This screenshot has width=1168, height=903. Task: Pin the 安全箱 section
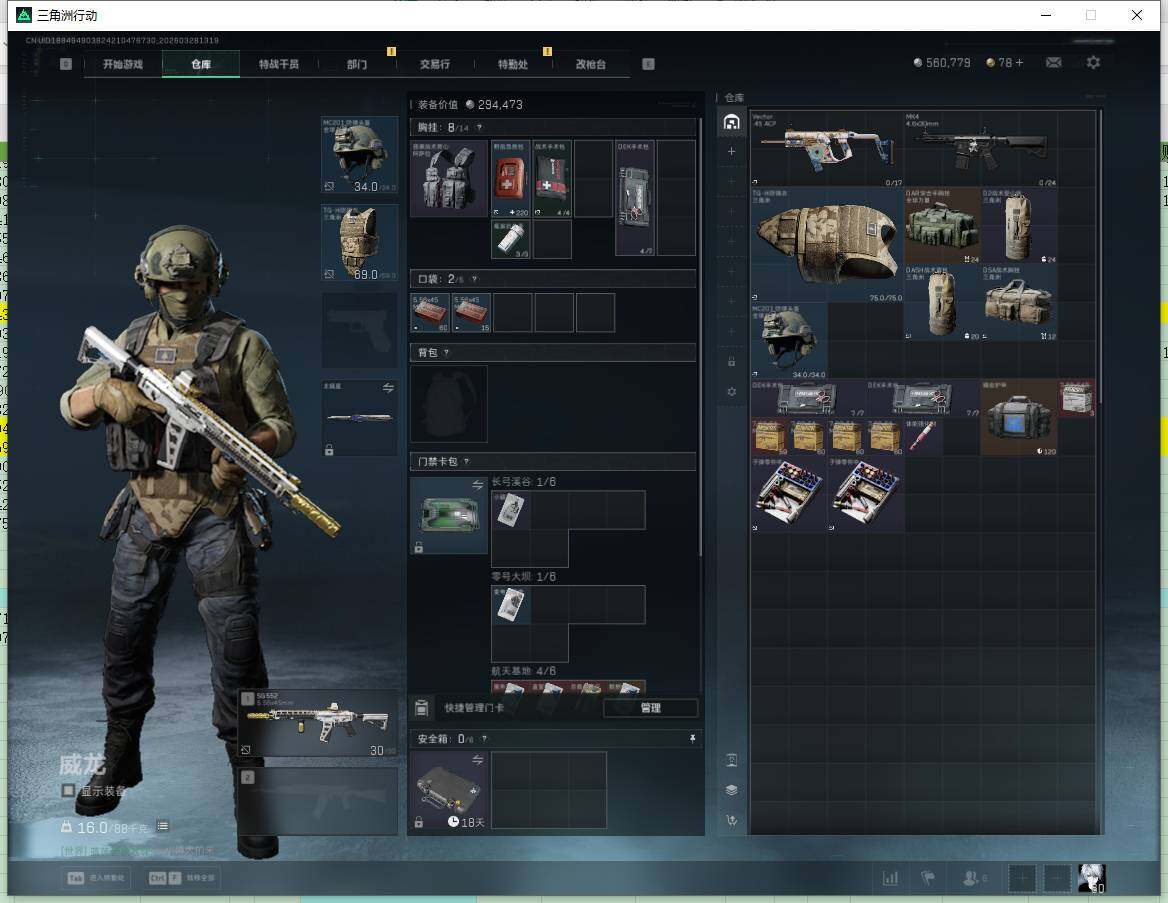click(692, 738)
